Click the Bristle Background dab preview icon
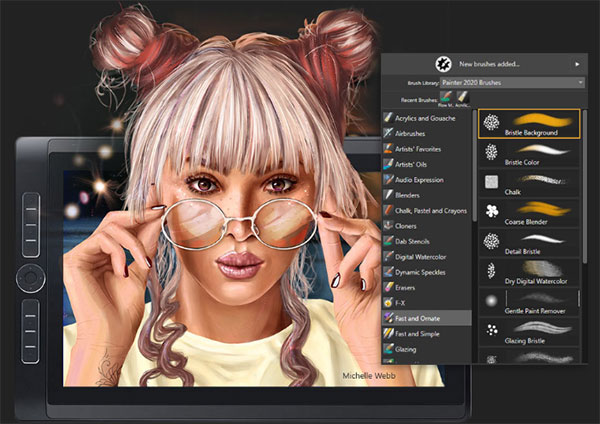 tap(491, 122)
